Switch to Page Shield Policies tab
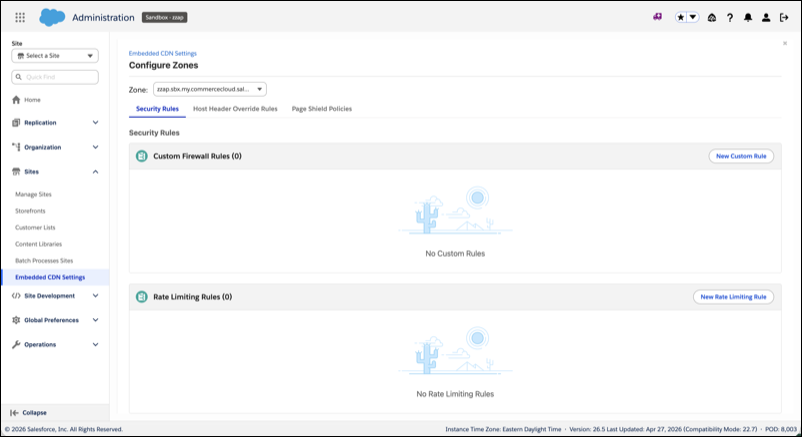The width and height of the screenshot is (802, 437). tap(322, 109)
